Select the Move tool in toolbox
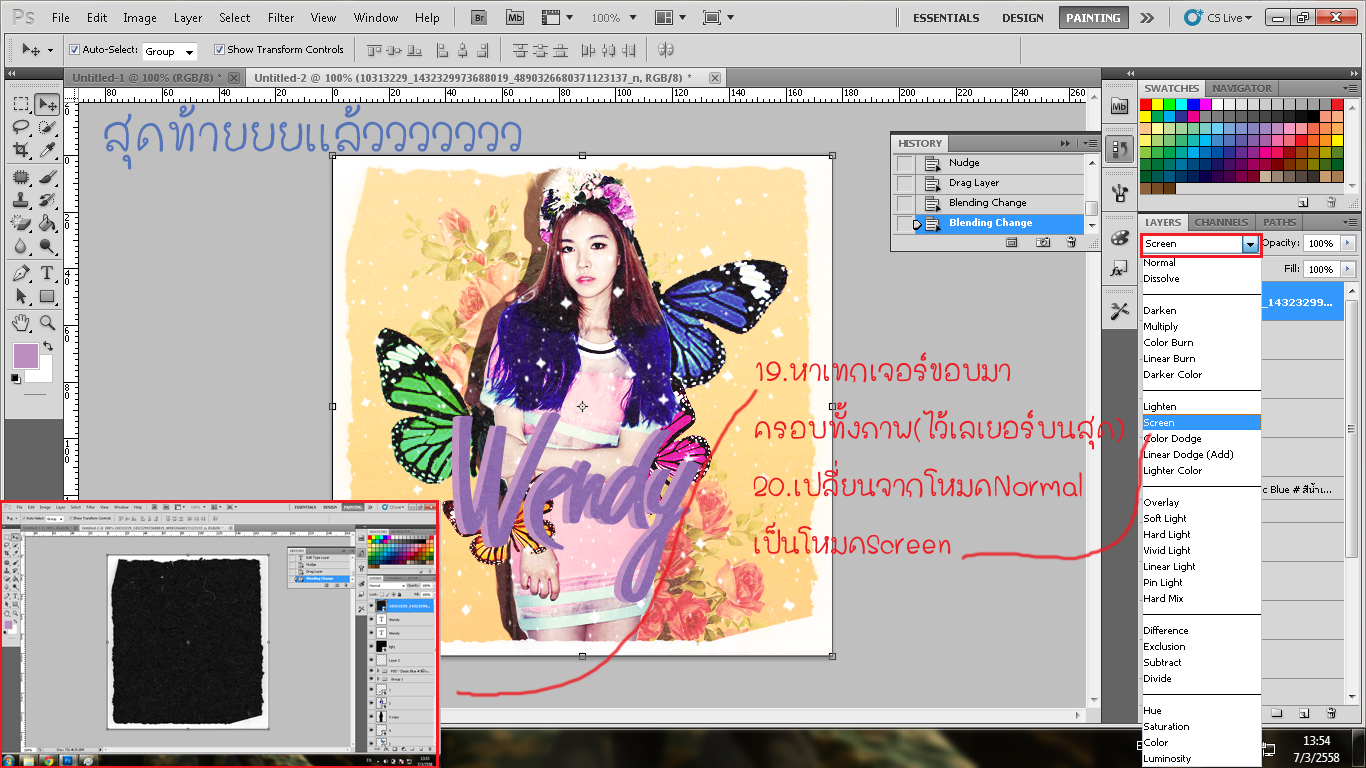 47,104
